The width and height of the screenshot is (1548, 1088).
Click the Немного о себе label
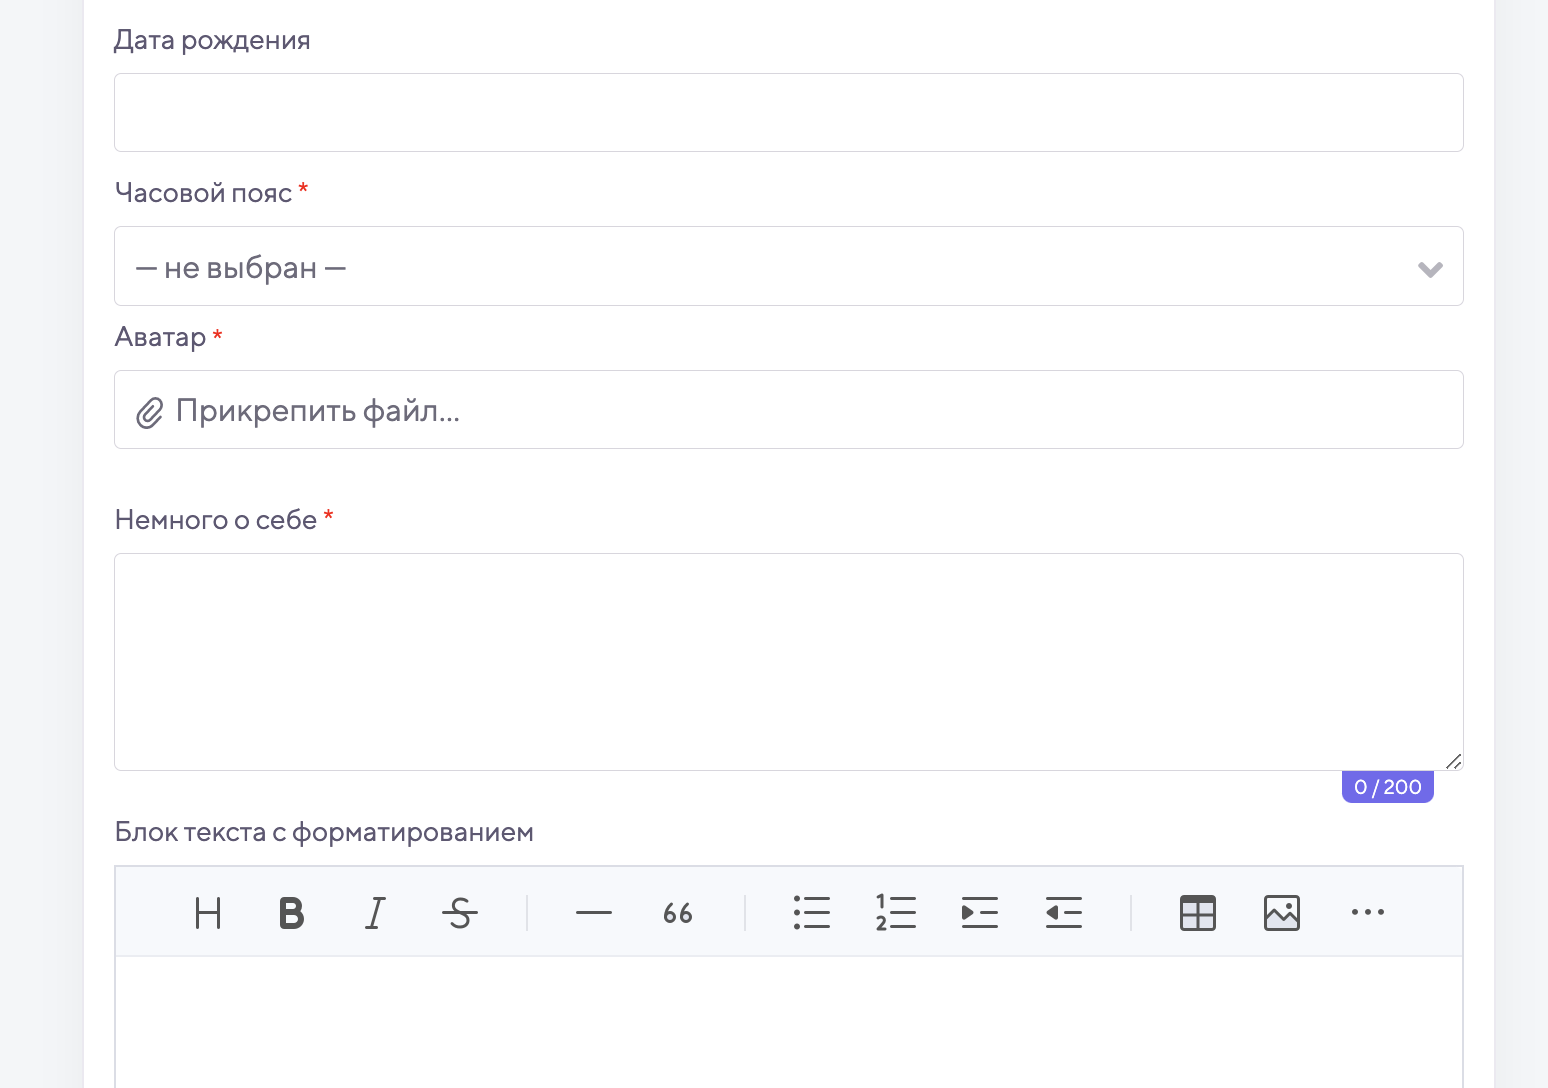click(216, 520)
